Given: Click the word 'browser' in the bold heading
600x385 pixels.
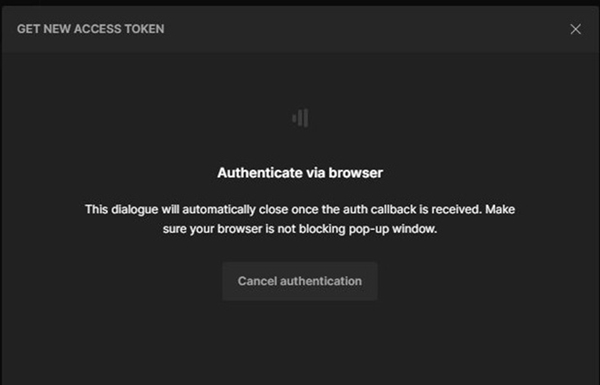Looking at the screenshot, I should coord(356,173).
